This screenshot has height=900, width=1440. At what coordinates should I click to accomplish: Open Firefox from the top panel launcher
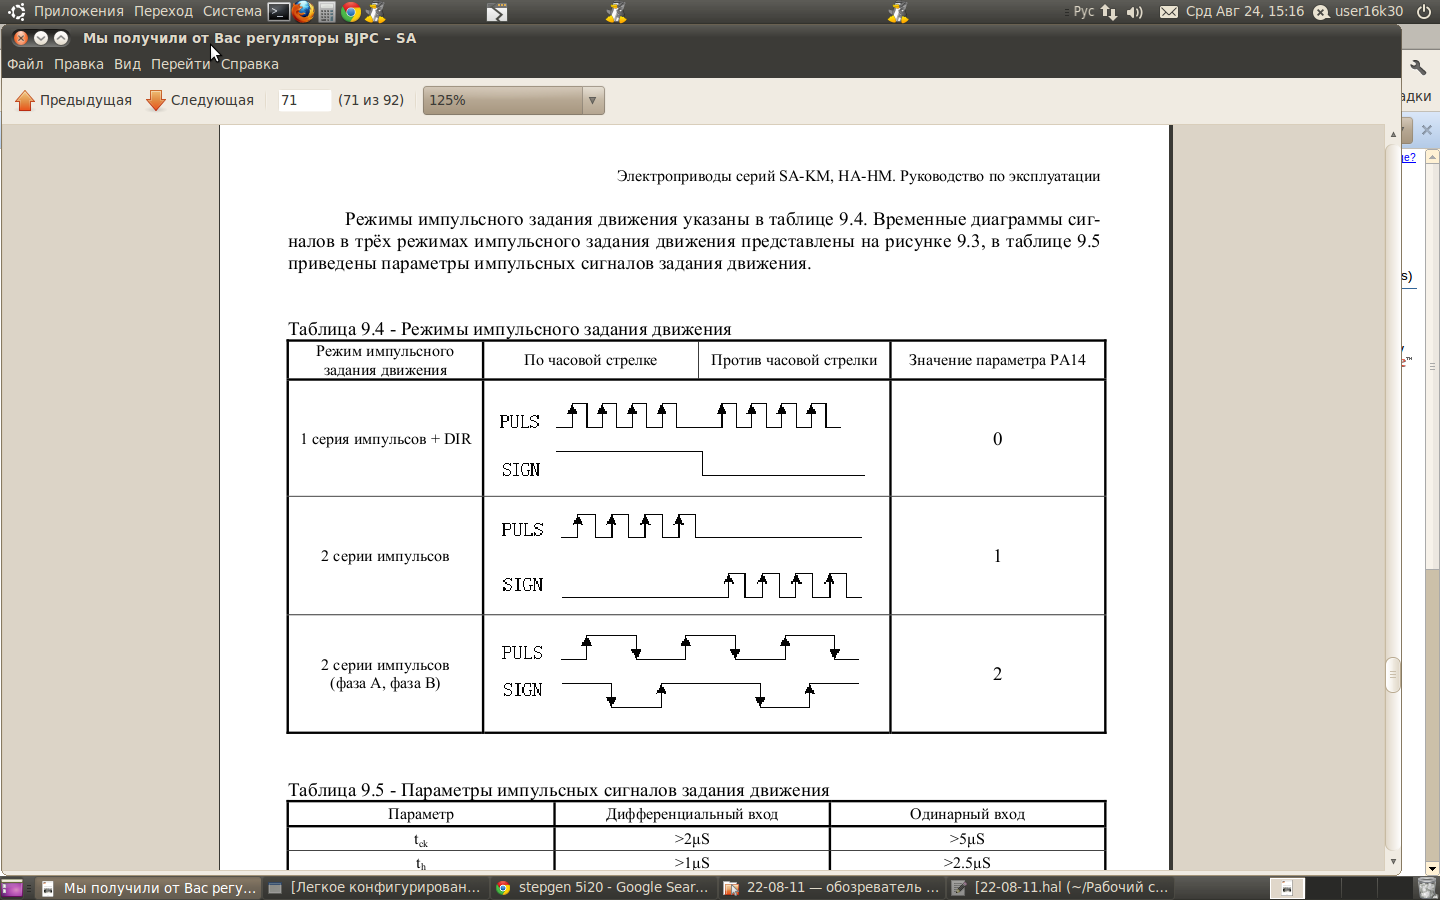coord(303,12)
